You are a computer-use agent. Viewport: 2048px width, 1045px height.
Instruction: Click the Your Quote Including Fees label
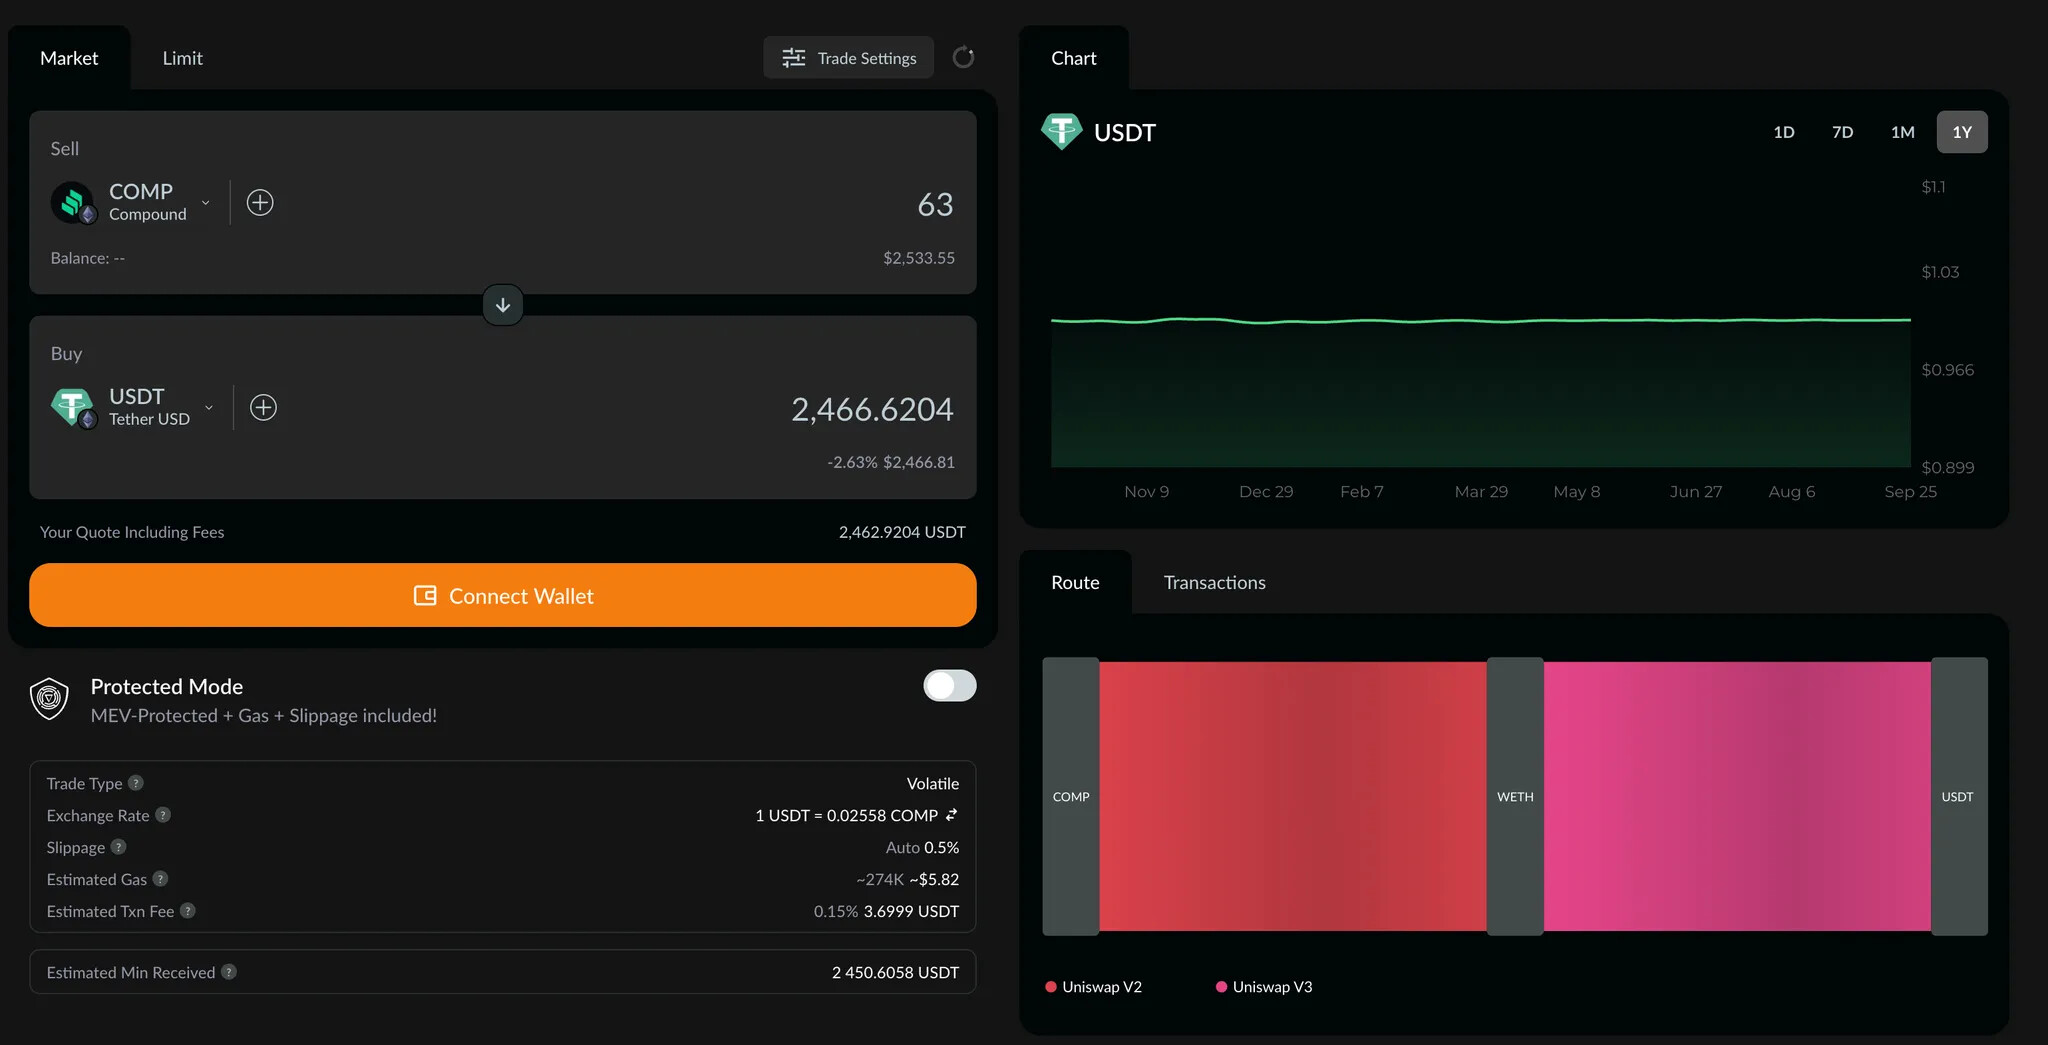click(132, 532)
